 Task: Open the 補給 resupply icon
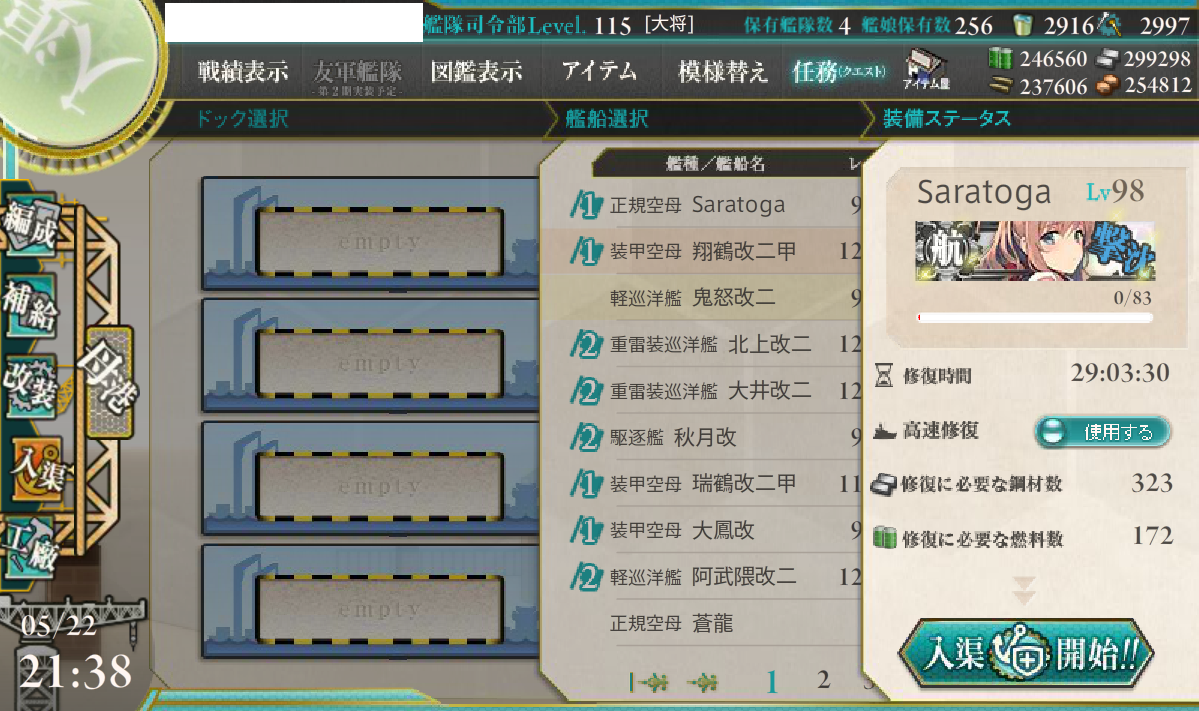(31, 306)
